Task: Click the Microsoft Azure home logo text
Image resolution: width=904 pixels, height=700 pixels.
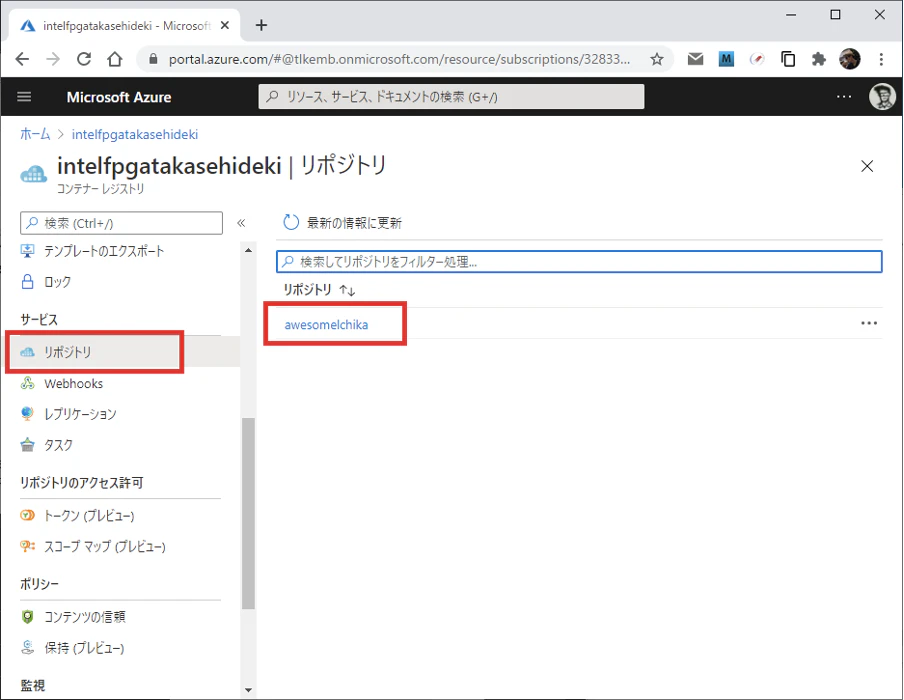Action: coord(119,97)
